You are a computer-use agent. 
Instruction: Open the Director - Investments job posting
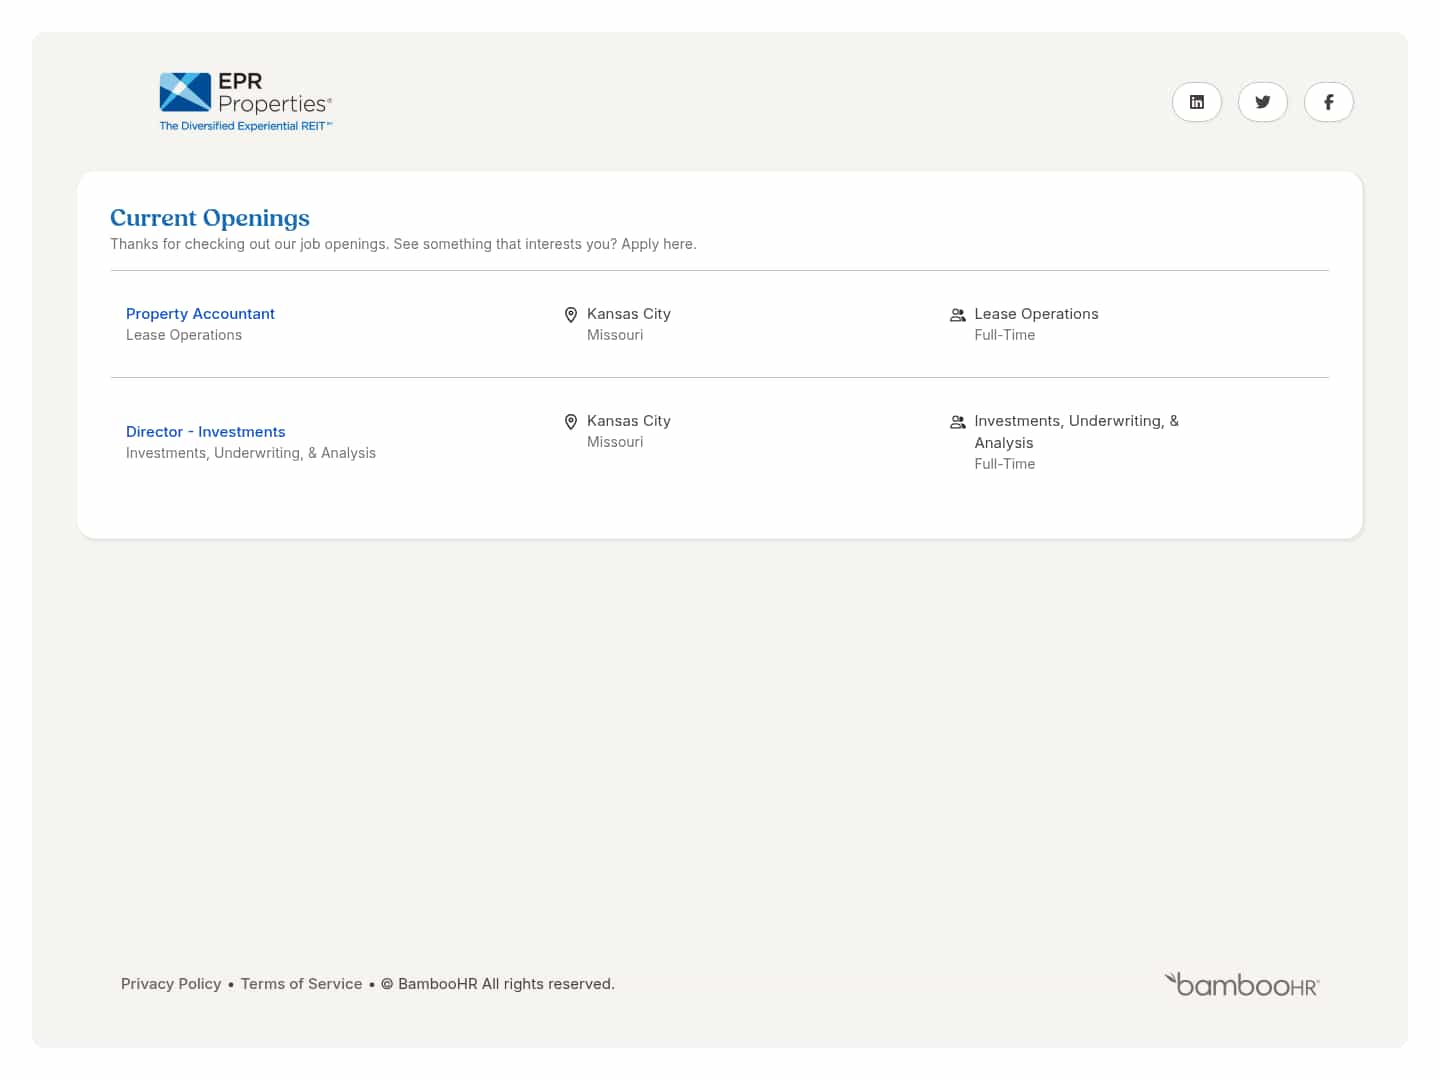pos(205,432)
